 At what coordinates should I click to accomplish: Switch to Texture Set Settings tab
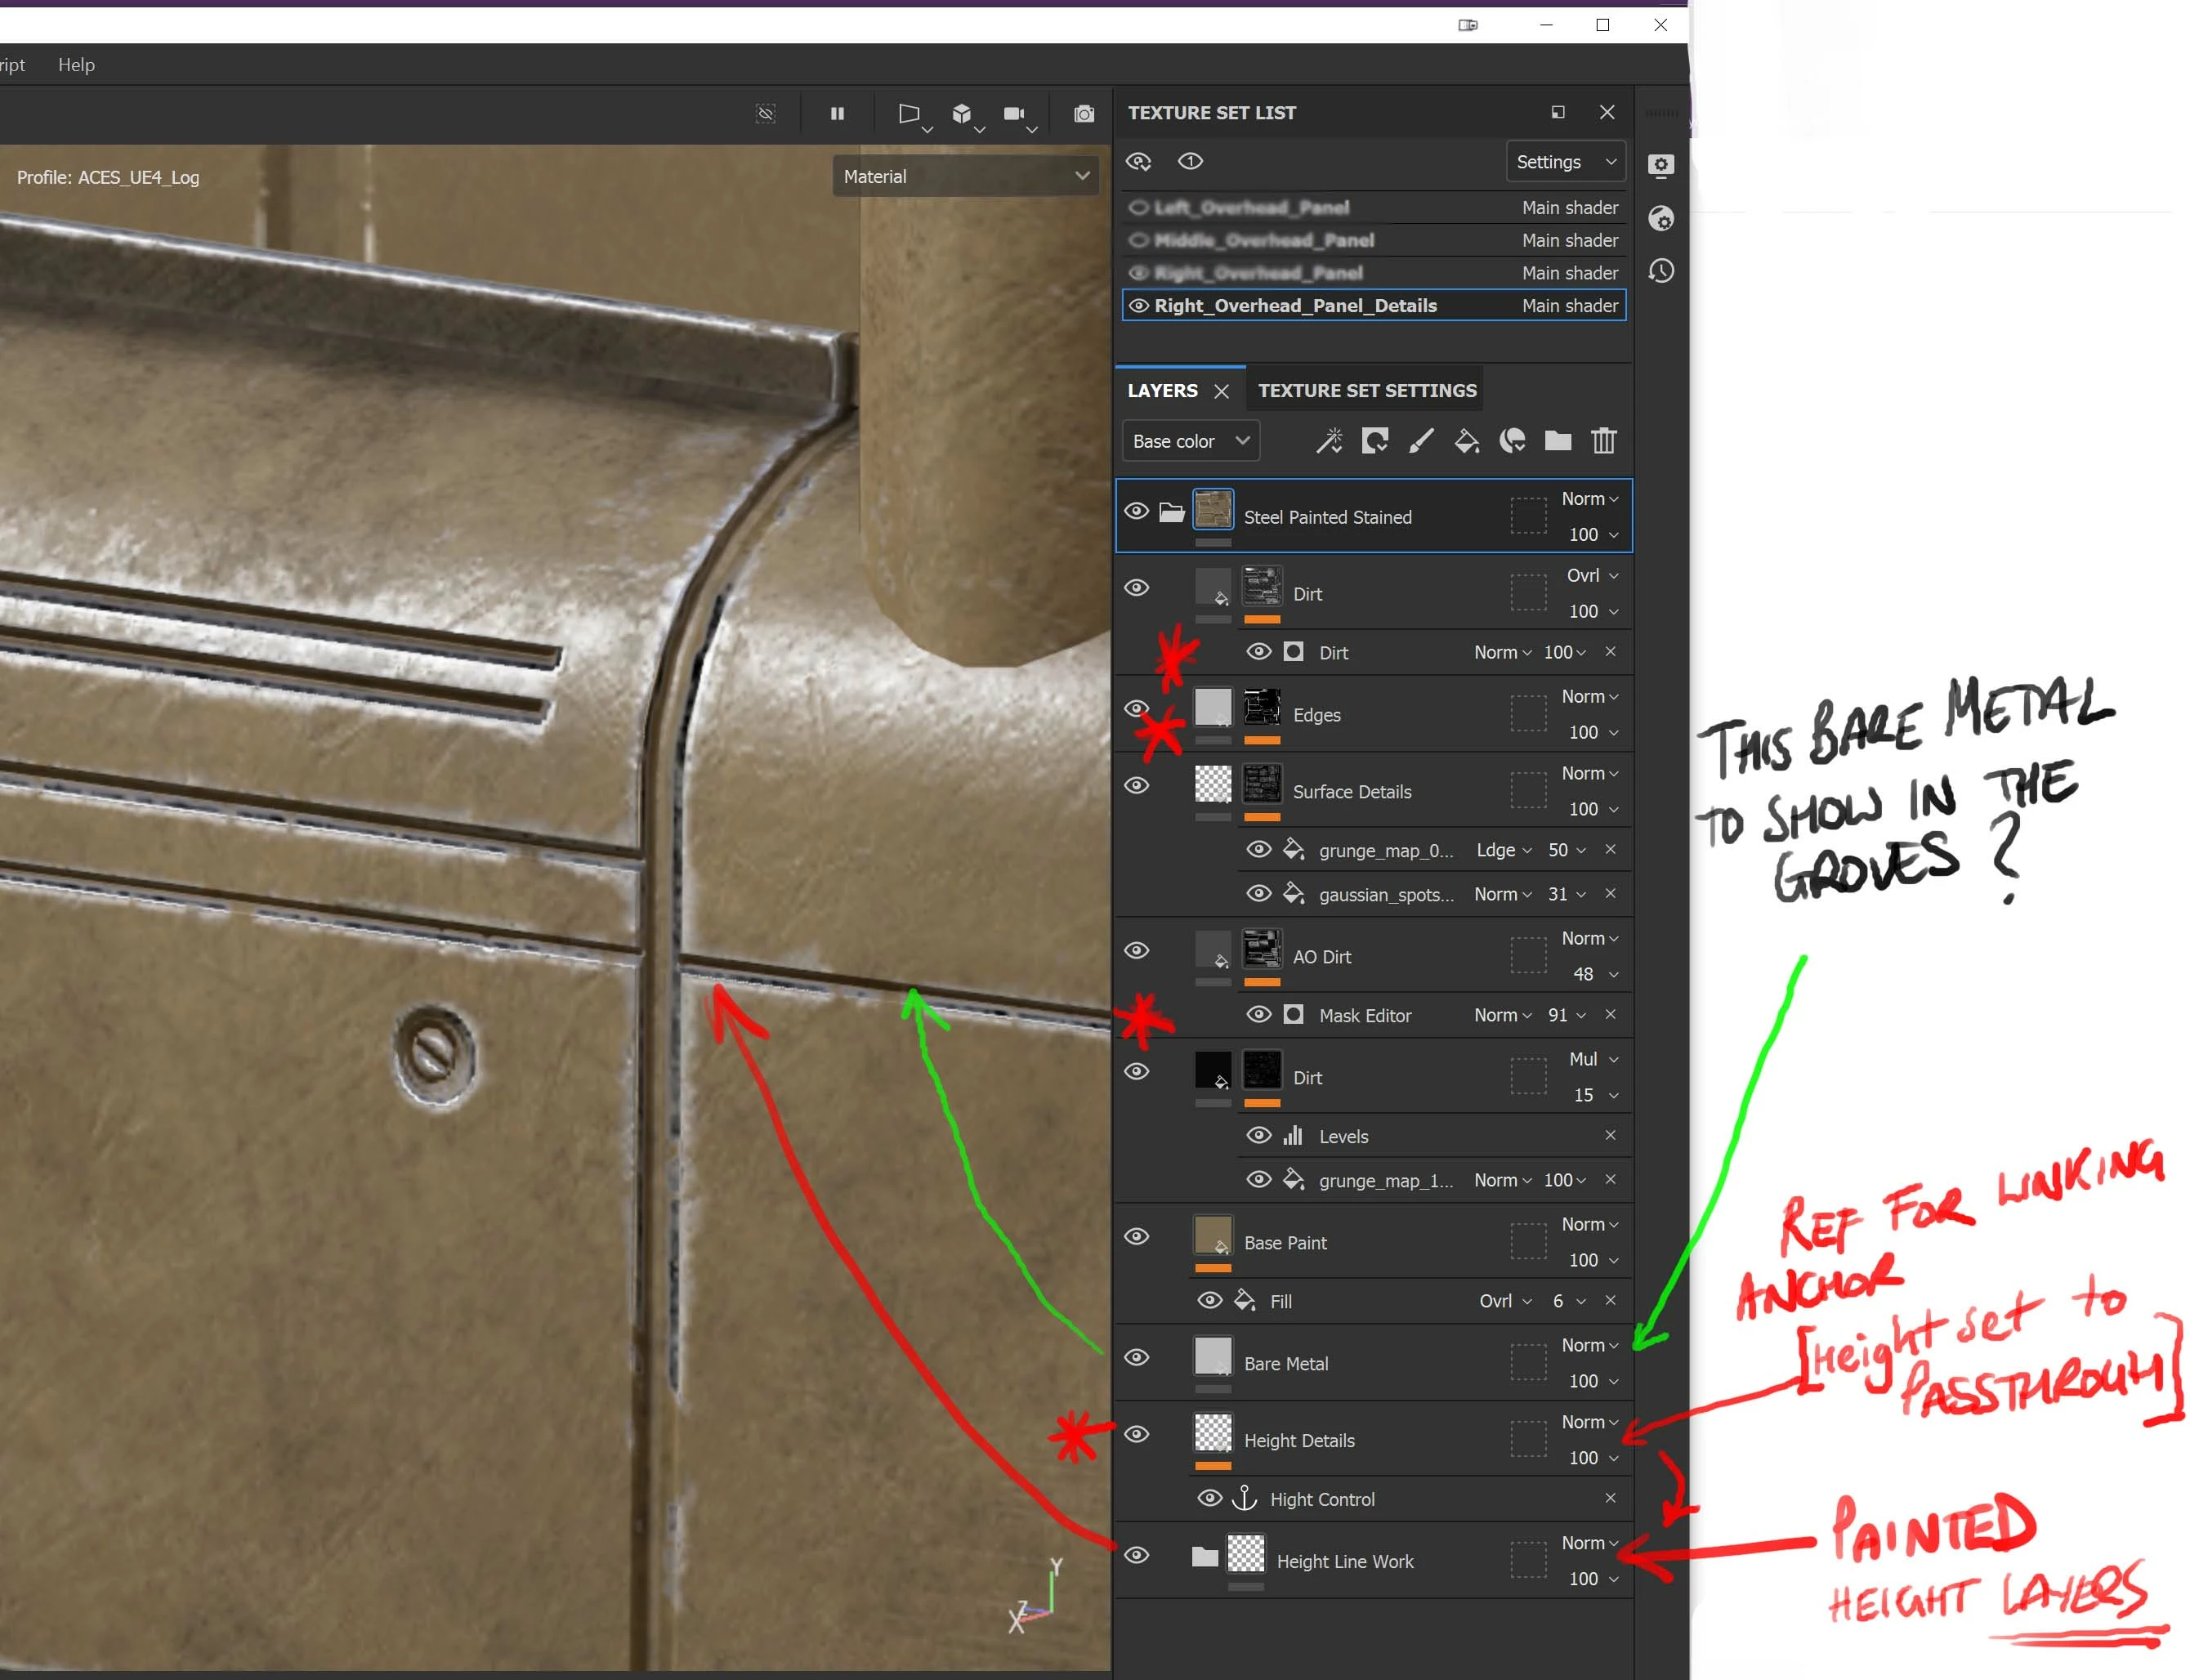(x=1366, y=391)
